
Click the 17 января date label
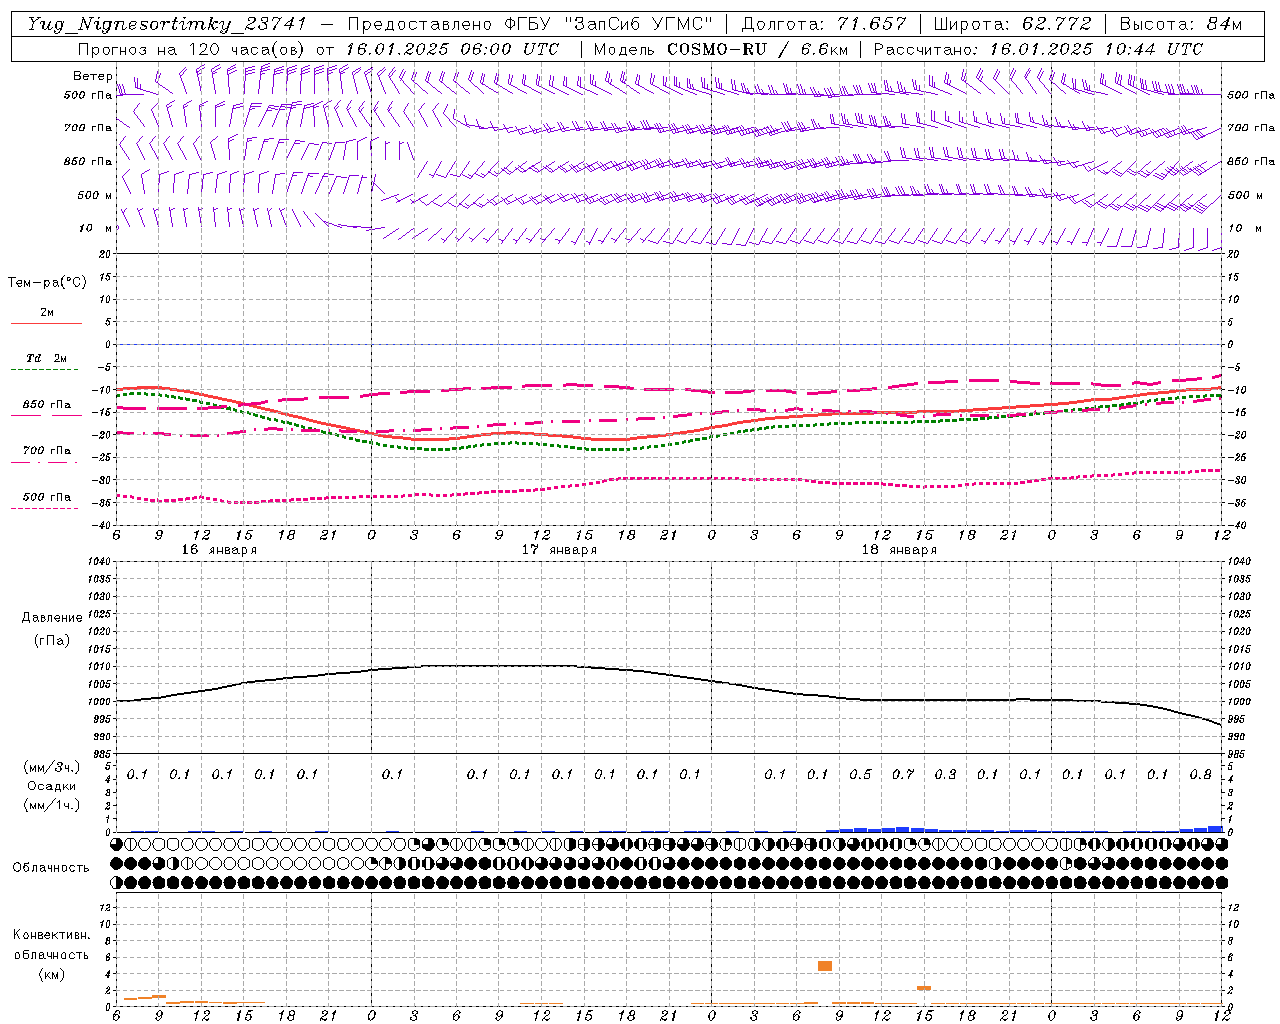pyautogui.click(x=559, y=550)
